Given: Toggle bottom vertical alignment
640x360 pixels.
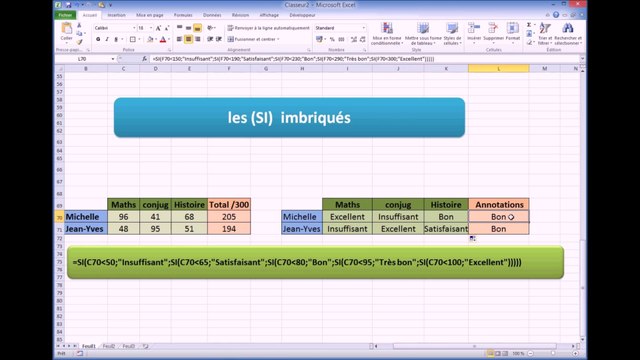Looking at the screenshot, I should click(x=197, y=28).
